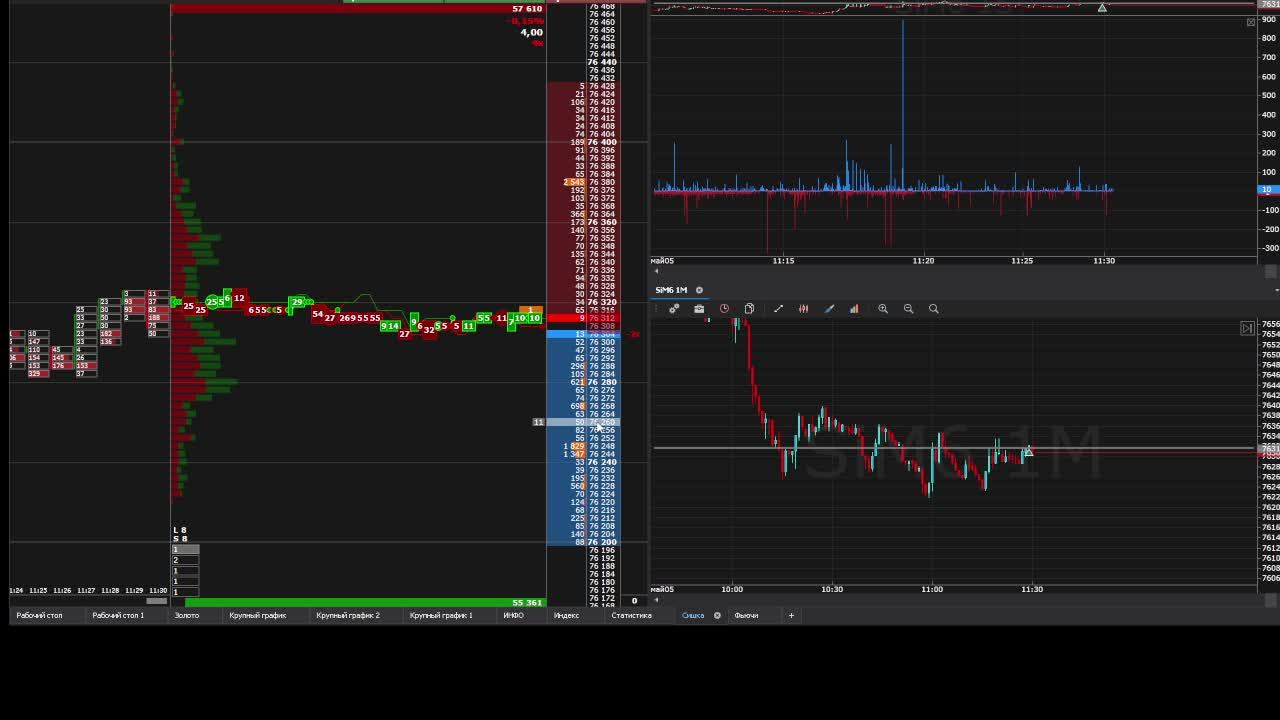Click price level 76 360 in order book
The height and width of the screenshot is (720, 1280).
point(603,222)
